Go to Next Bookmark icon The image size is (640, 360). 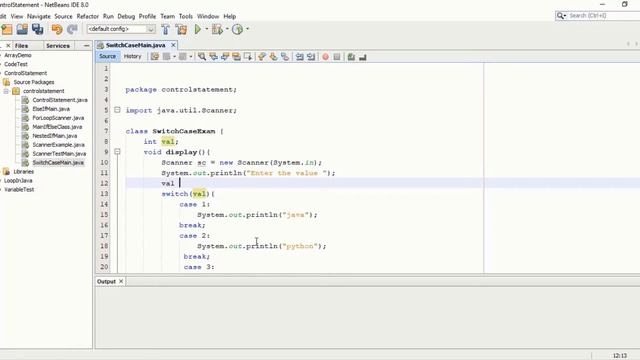pyautogui.click(x=273, y=57)
